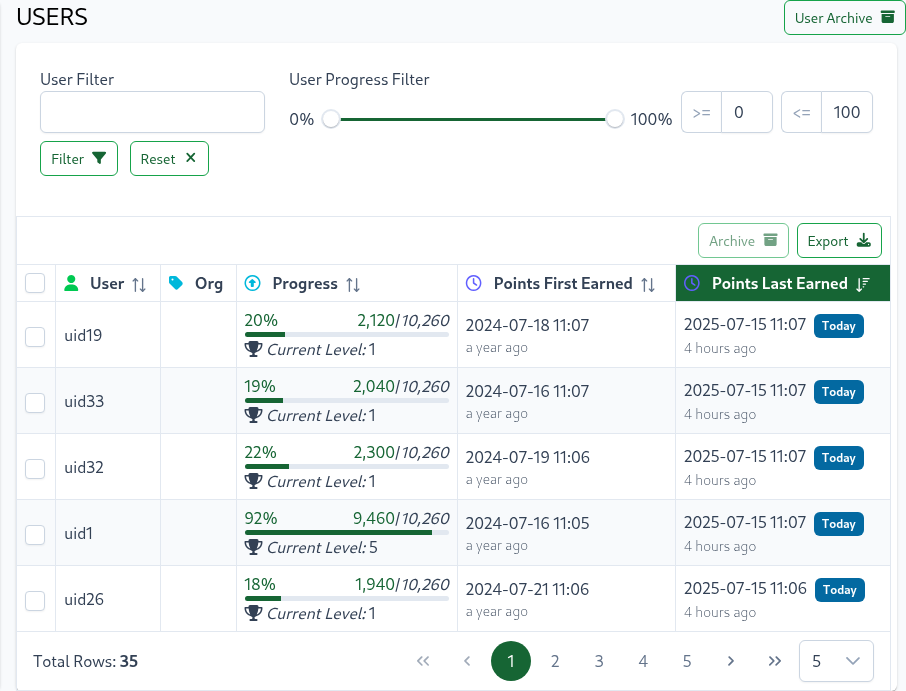Click the Points First Earned clock icon
Image resolution: width=906 pixels, height=691 pixels.
pos(474,283)
